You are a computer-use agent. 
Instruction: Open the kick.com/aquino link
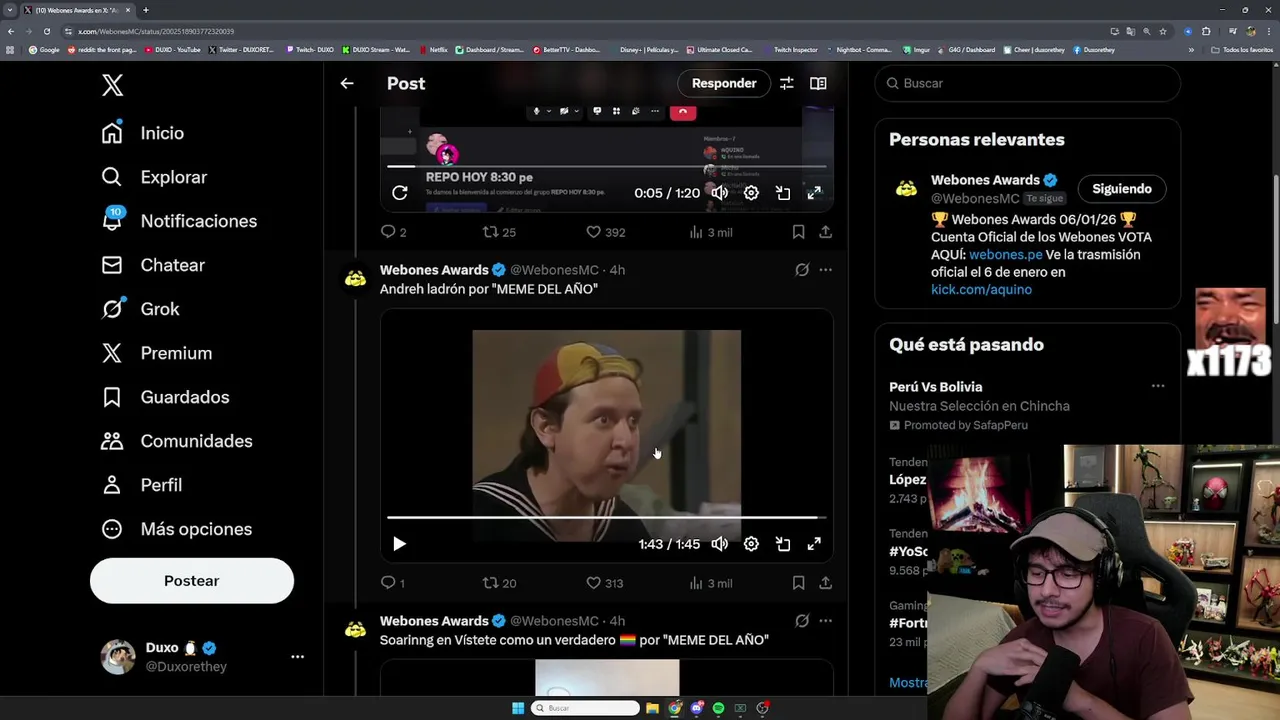[x=981, y=290]
